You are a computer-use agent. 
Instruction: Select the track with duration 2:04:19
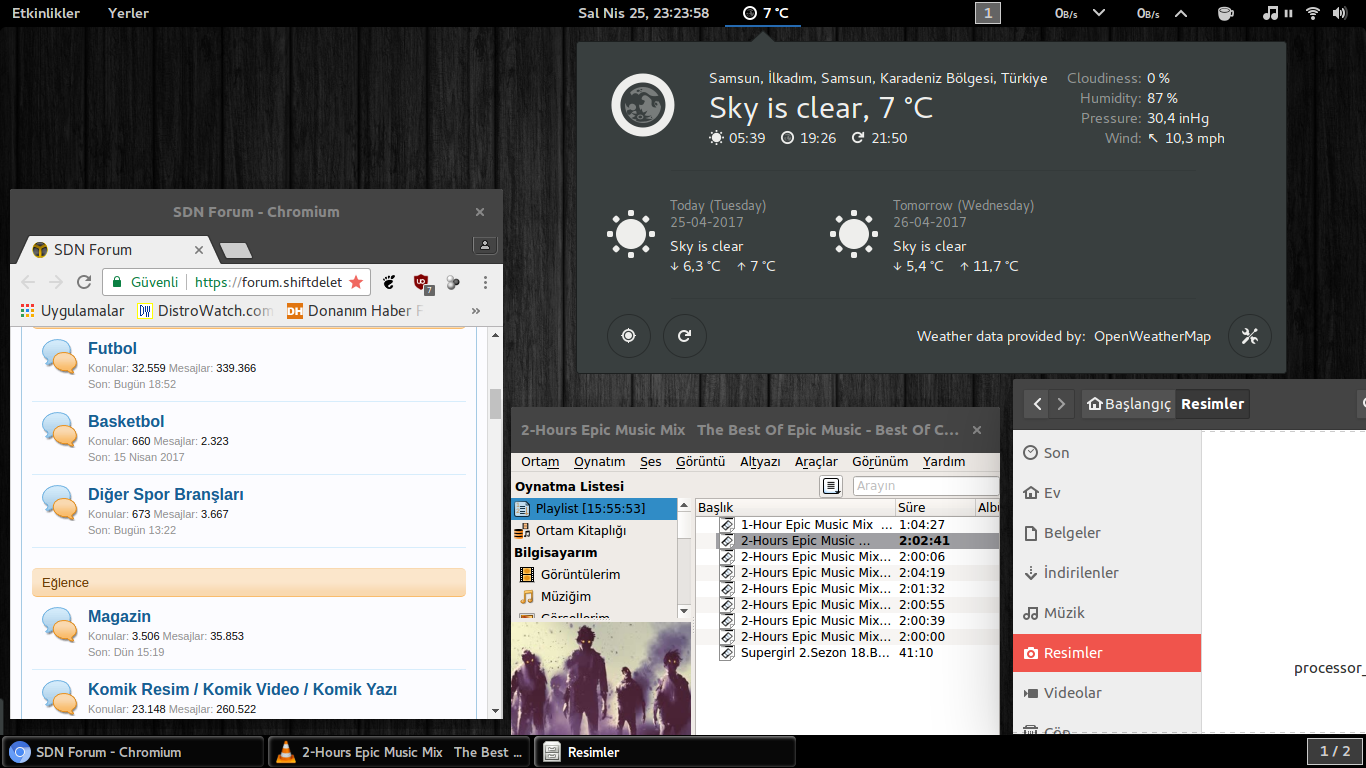click(847, 573)
